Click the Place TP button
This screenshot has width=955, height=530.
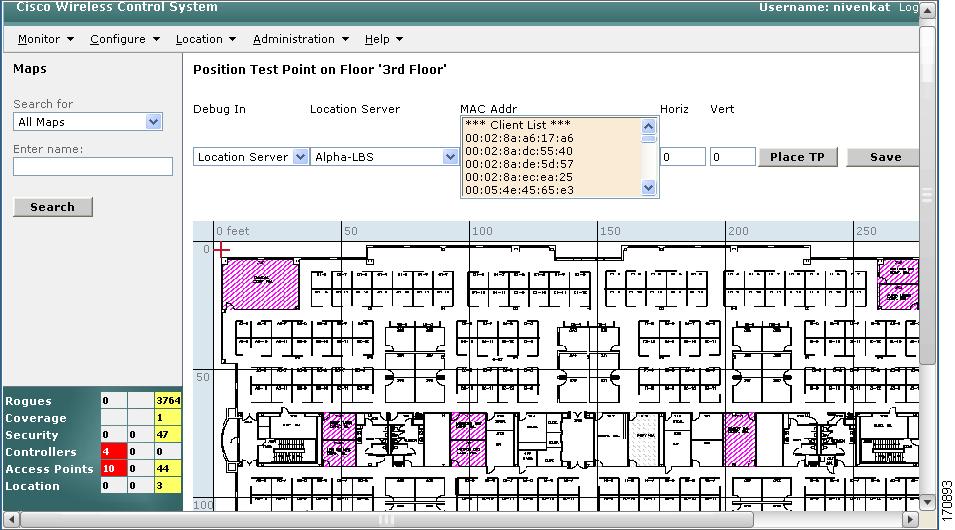pyautogui.click(x=797, y=157)
